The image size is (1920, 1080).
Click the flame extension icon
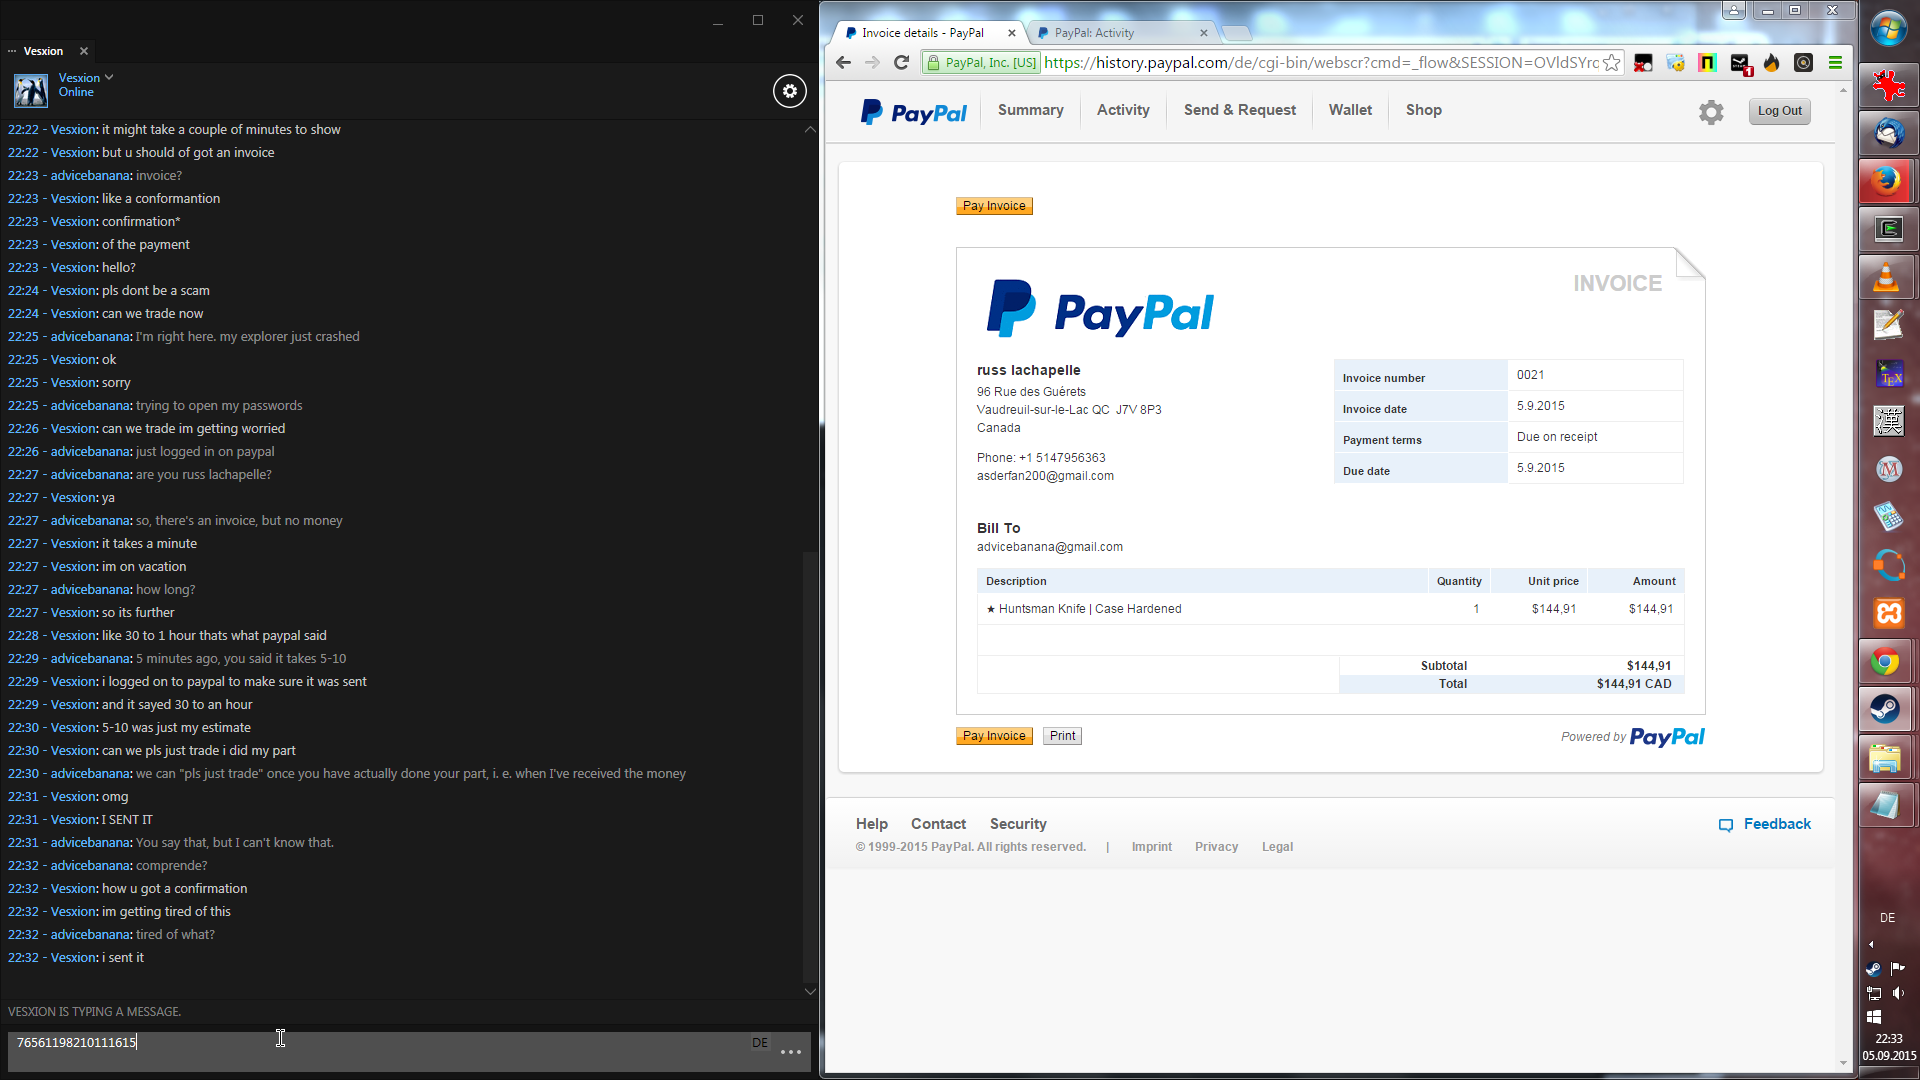click(x=1772, y=63)
